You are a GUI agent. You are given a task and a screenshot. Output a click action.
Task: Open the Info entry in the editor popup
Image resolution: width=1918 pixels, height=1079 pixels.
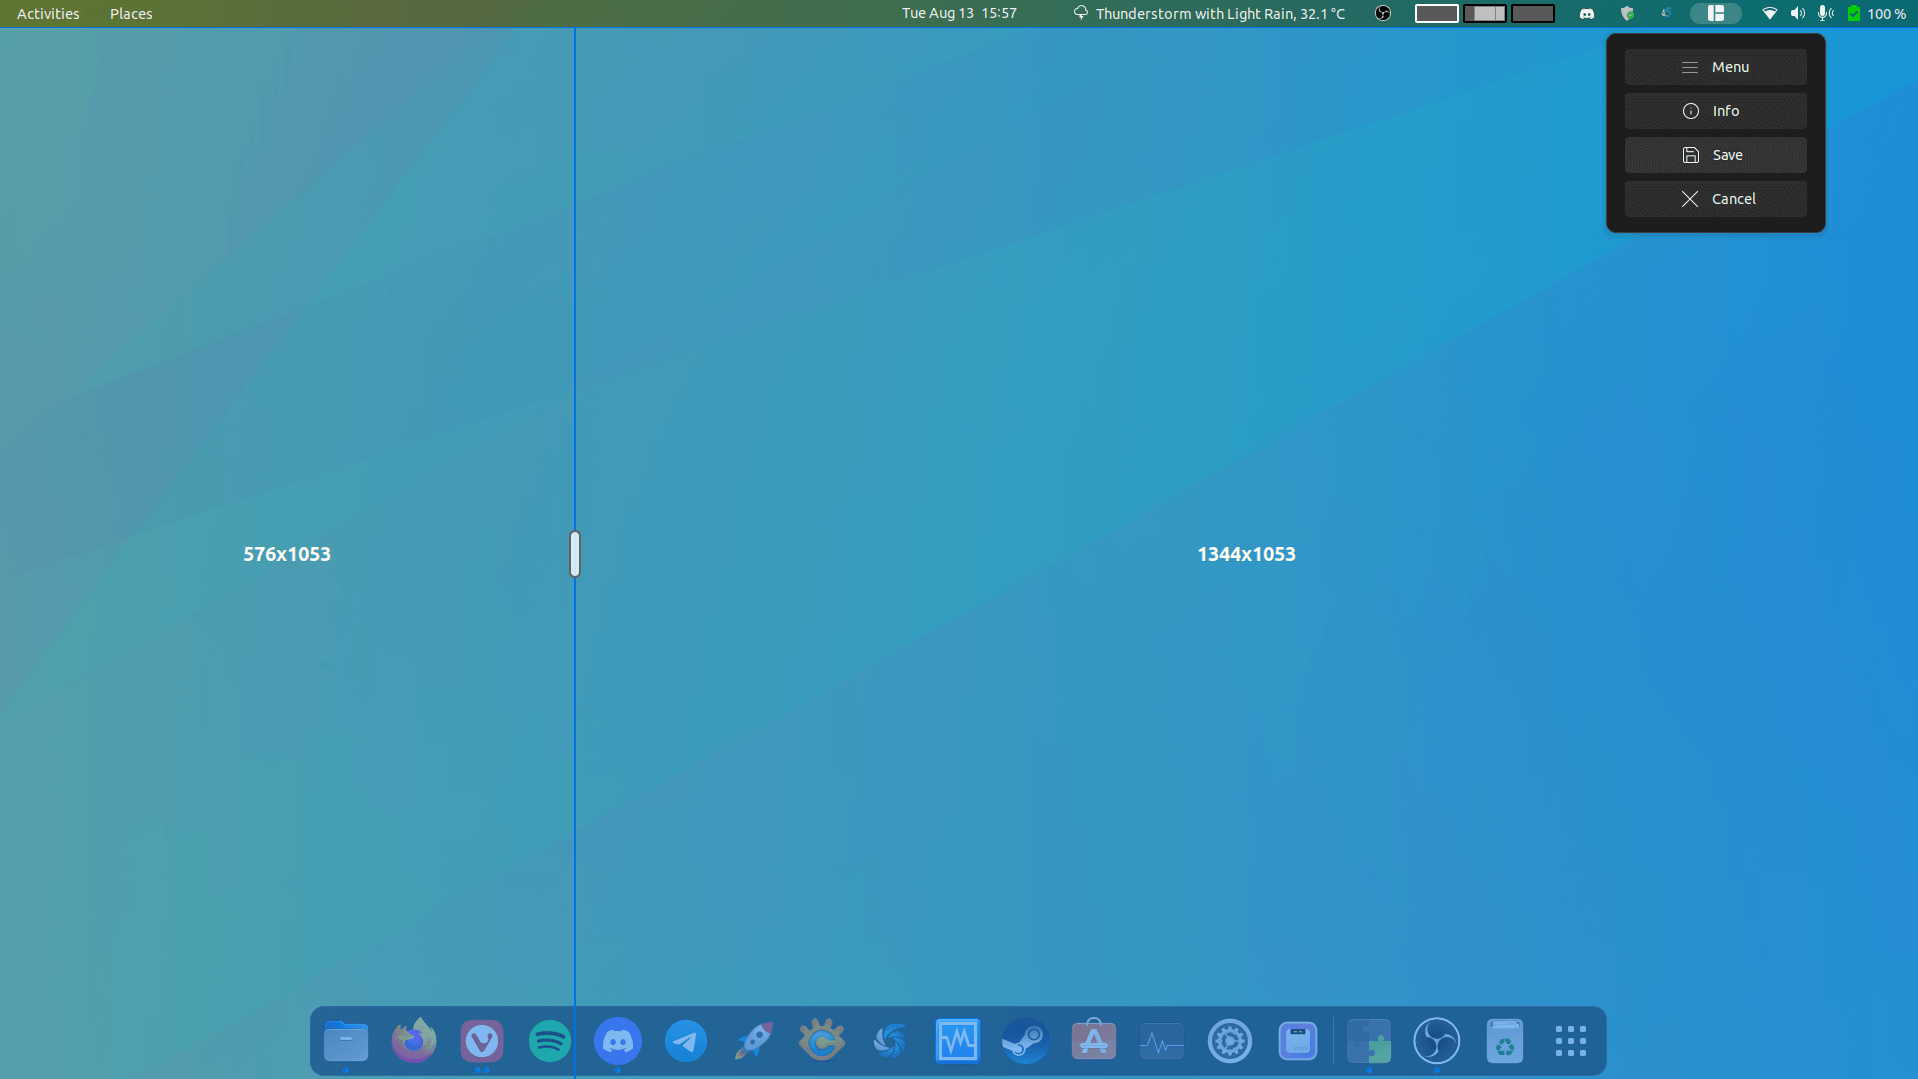point(1715,111)
